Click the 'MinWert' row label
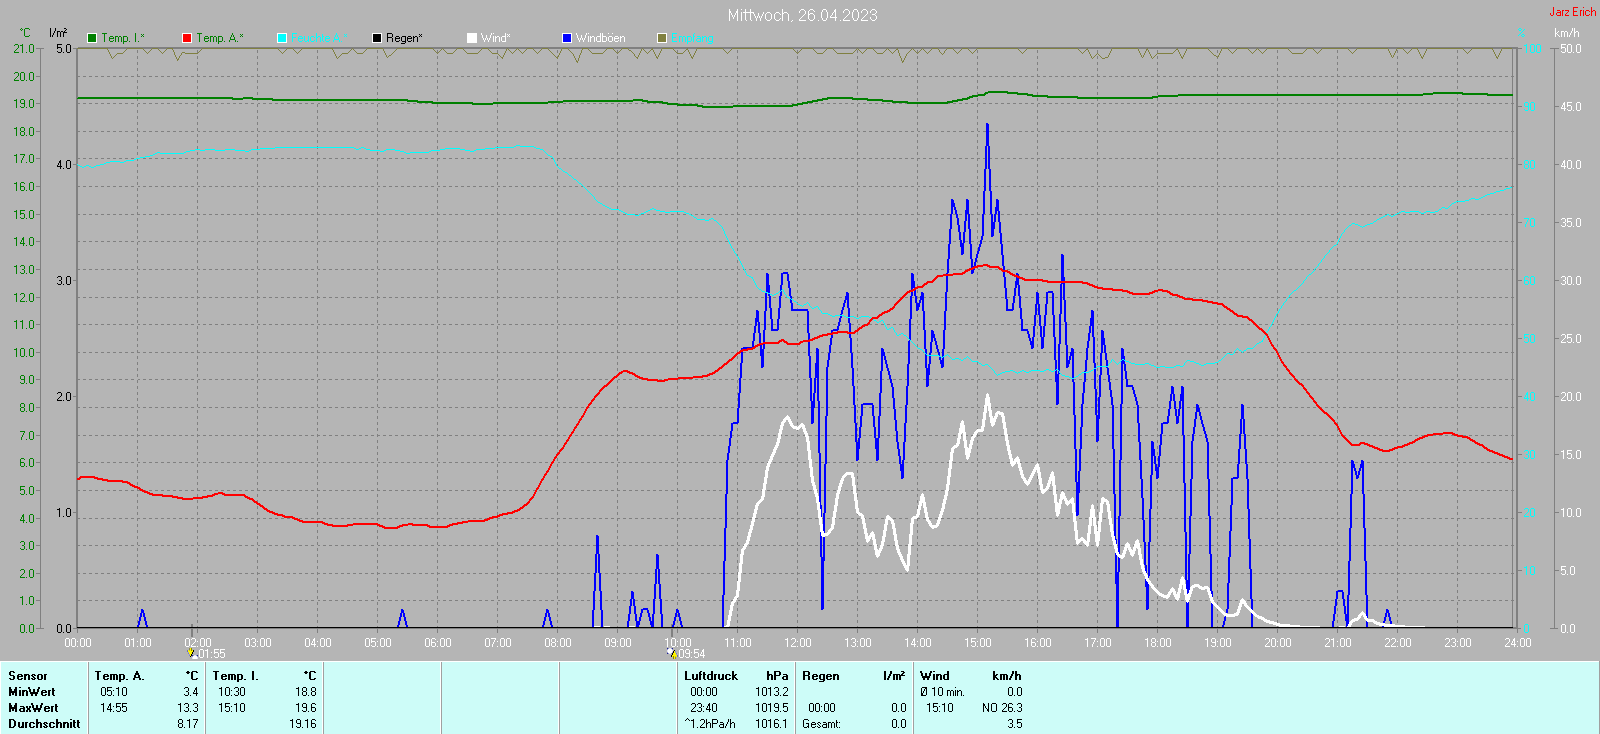 click(x=32, y=692)
